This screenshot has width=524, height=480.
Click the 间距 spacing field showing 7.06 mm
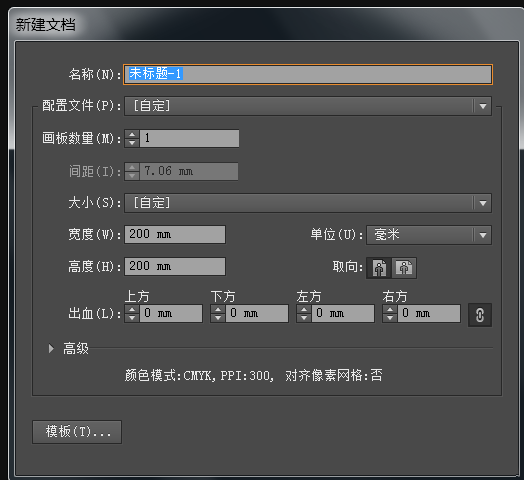189,171
